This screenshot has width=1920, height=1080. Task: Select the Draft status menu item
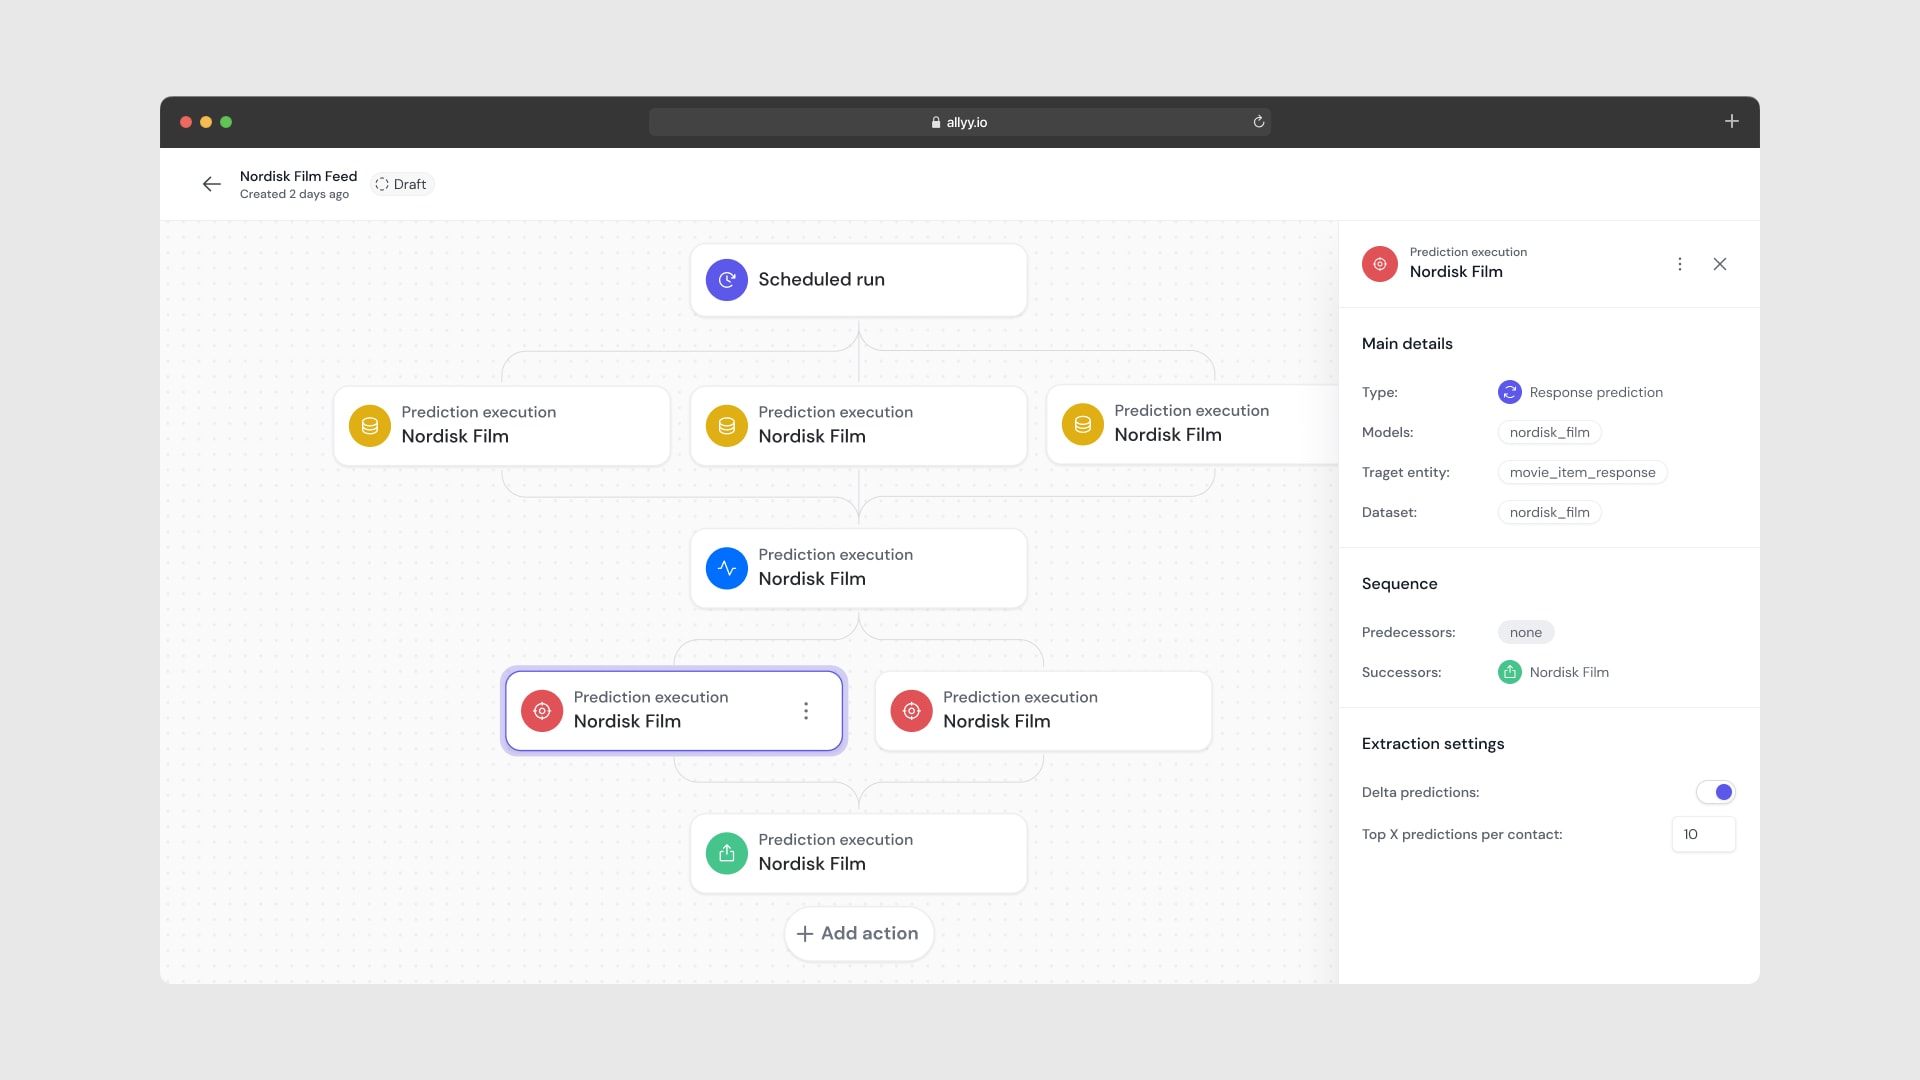pyautogui.click(x=400, y=183)
